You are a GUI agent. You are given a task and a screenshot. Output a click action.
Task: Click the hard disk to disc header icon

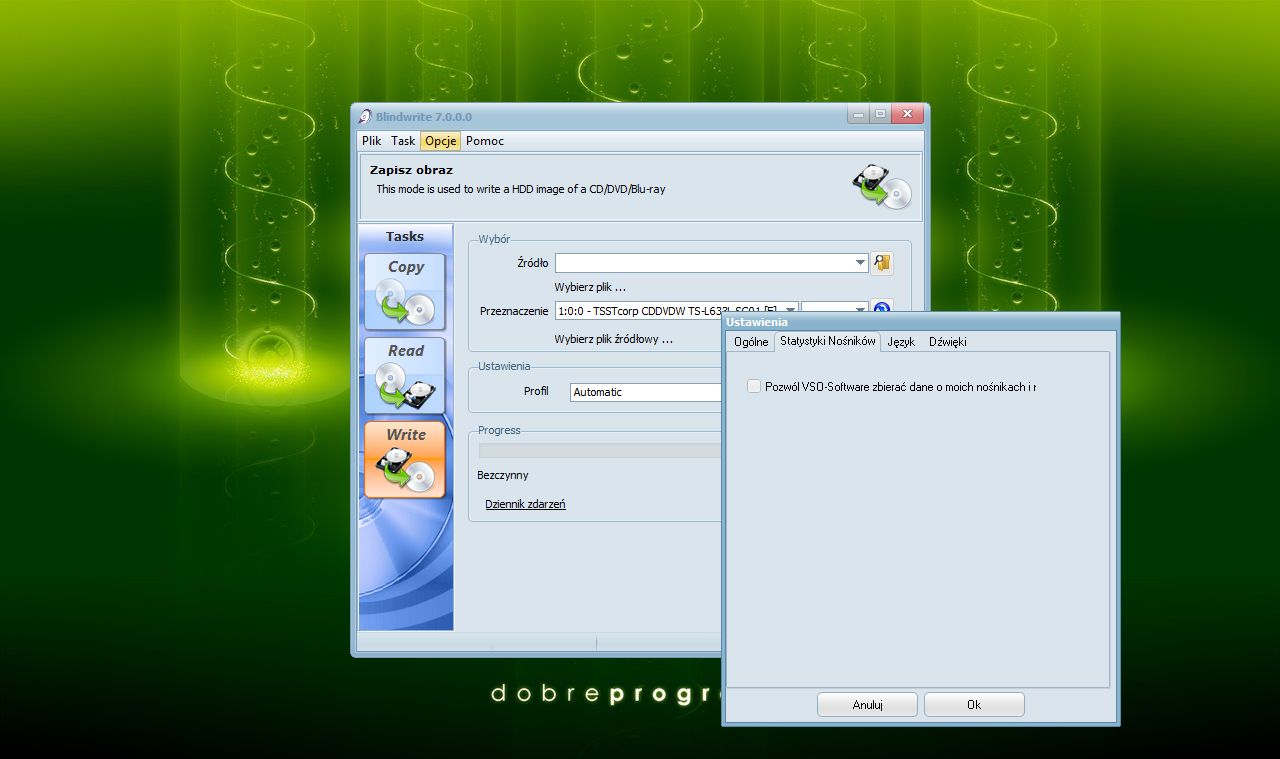click(x=881, y=187)
